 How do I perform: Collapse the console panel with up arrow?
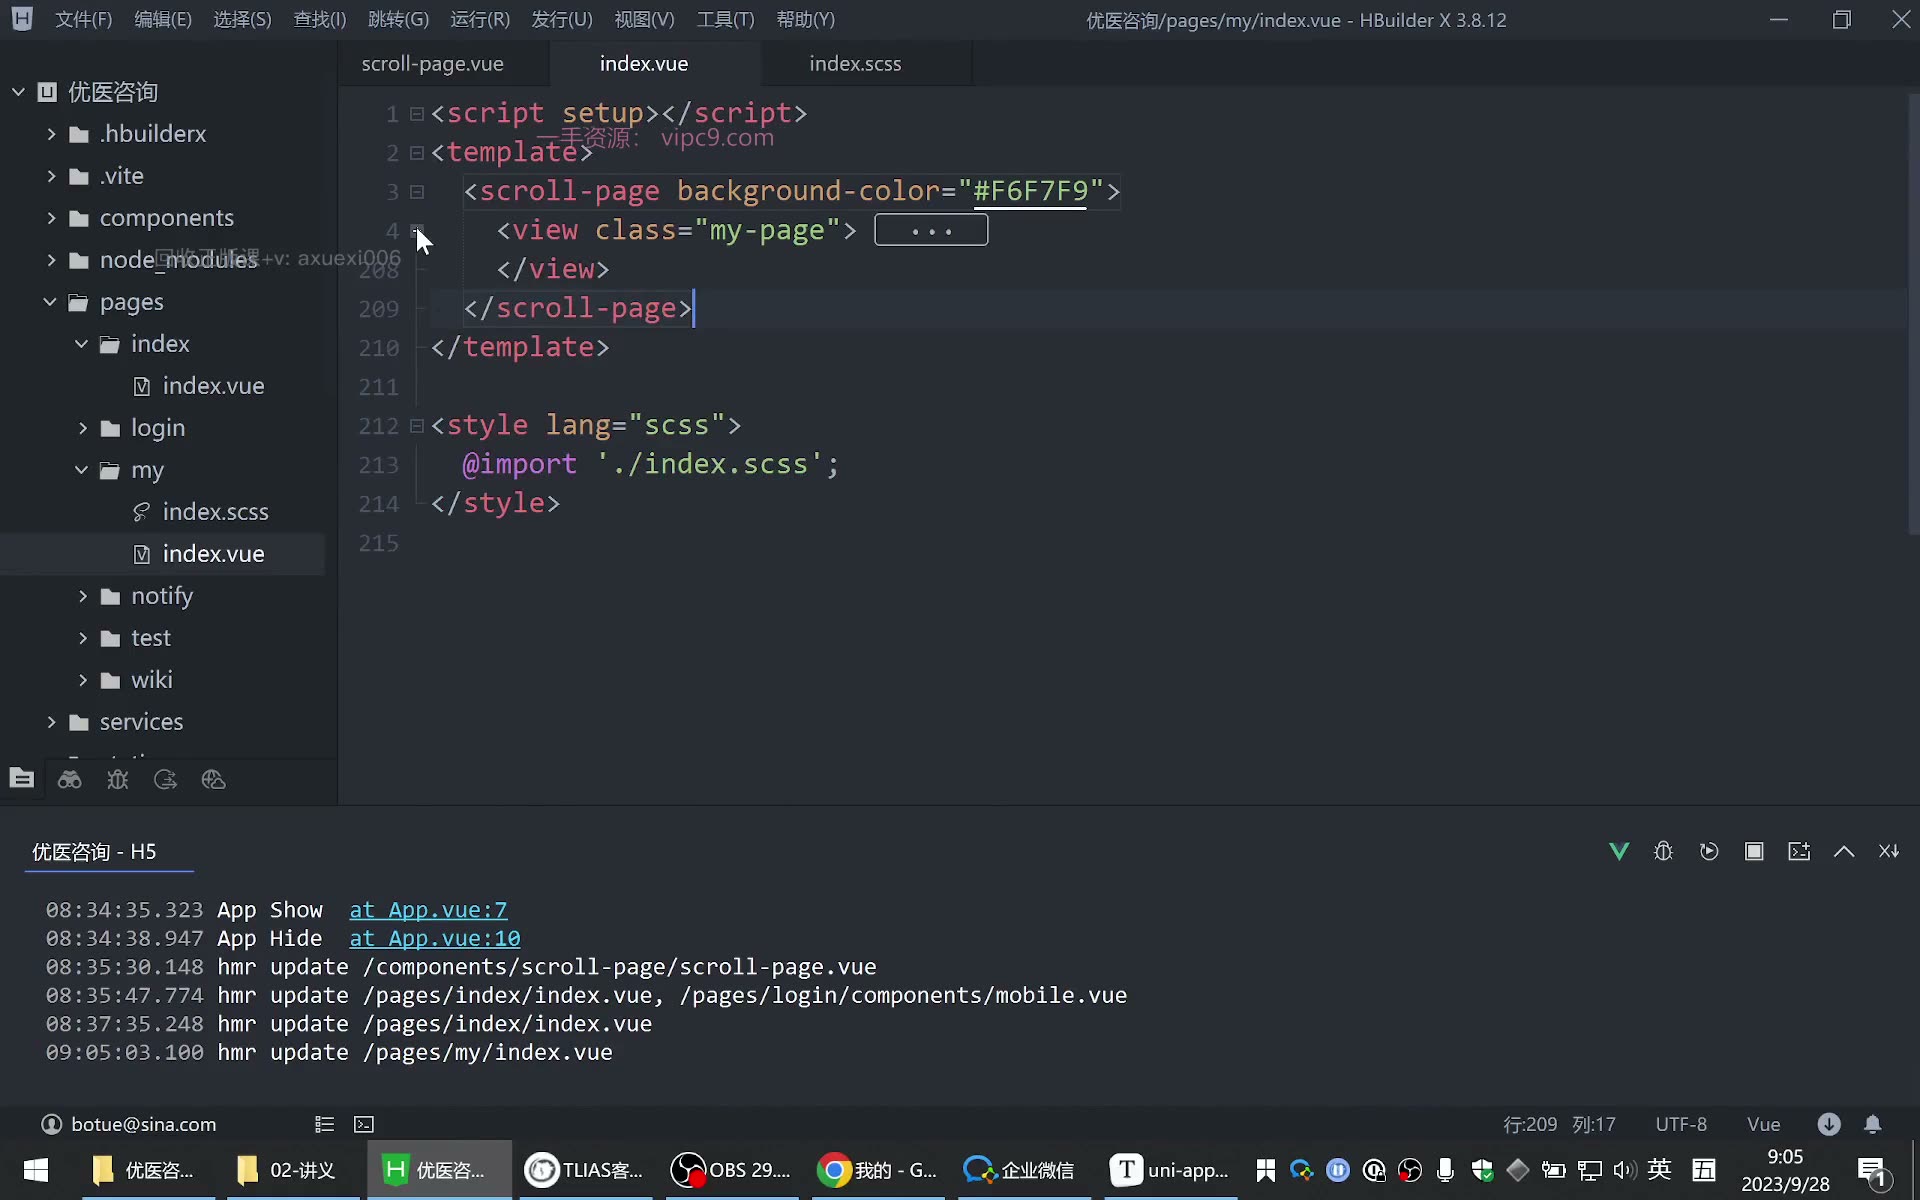coord(1844,851)
